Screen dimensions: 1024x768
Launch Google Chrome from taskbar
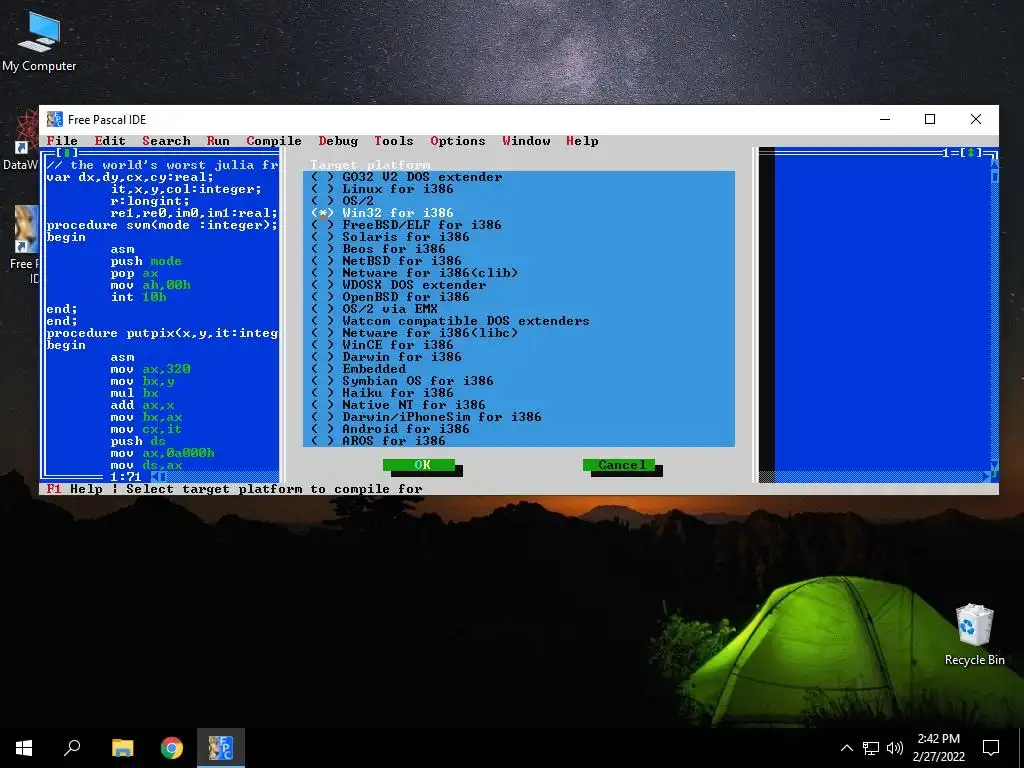coord(172,748)
